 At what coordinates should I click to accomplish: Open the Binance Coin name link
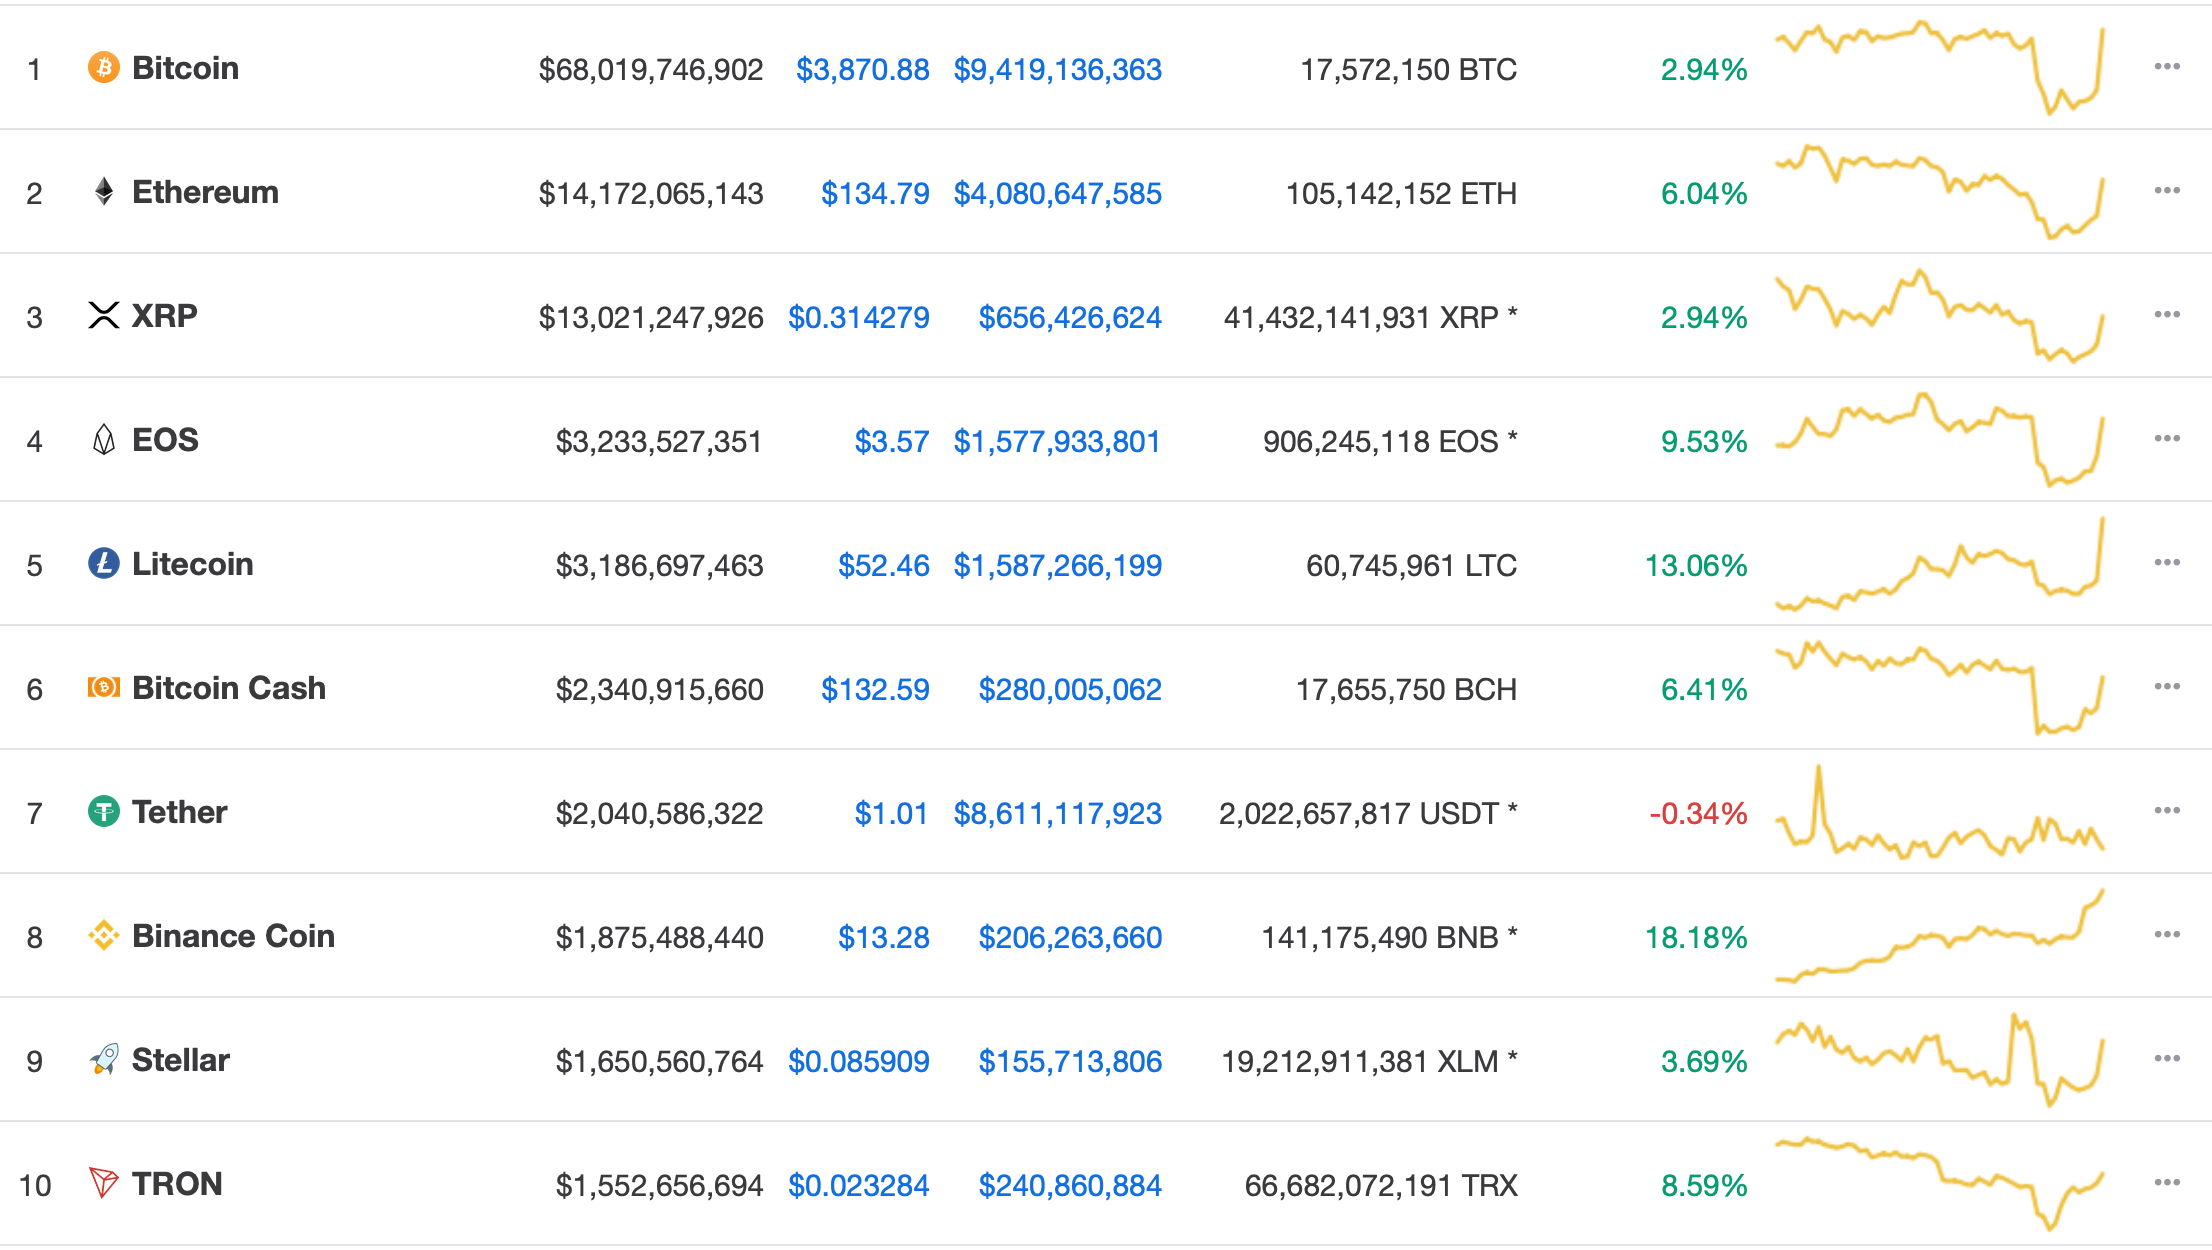pyautogui.click(x=234, y=936)
